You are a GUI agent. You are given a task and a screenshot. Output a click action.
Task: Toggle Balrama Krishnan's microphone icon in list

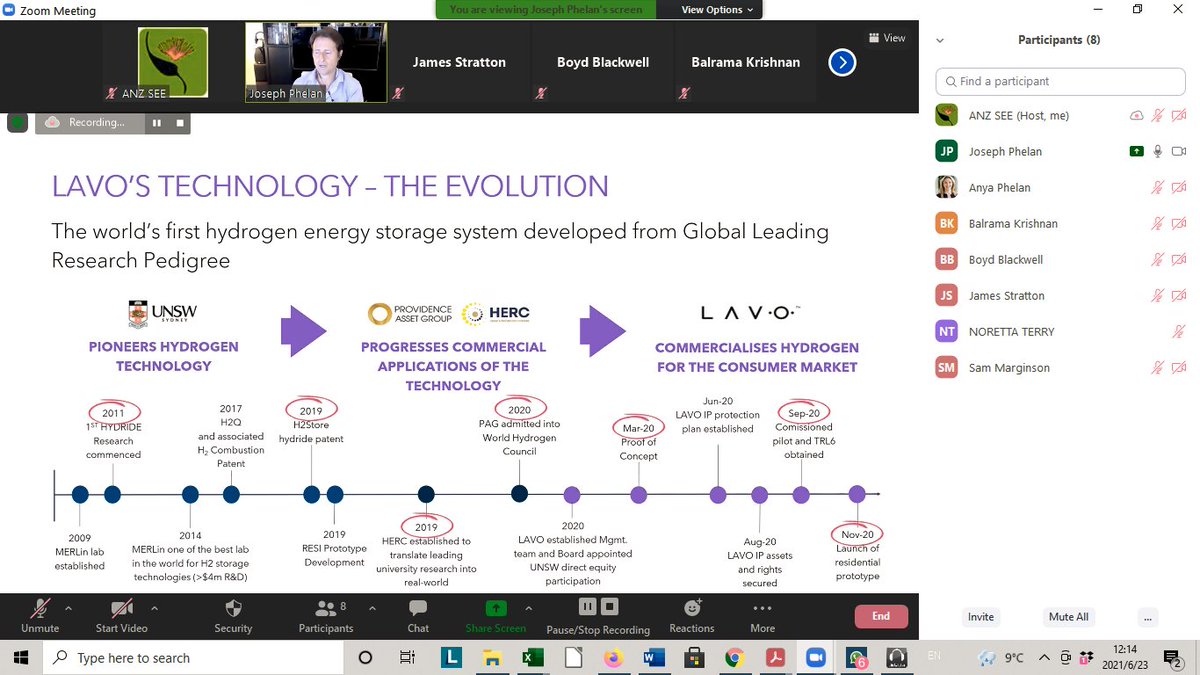pyautogui.click(x=1158, y=223)
